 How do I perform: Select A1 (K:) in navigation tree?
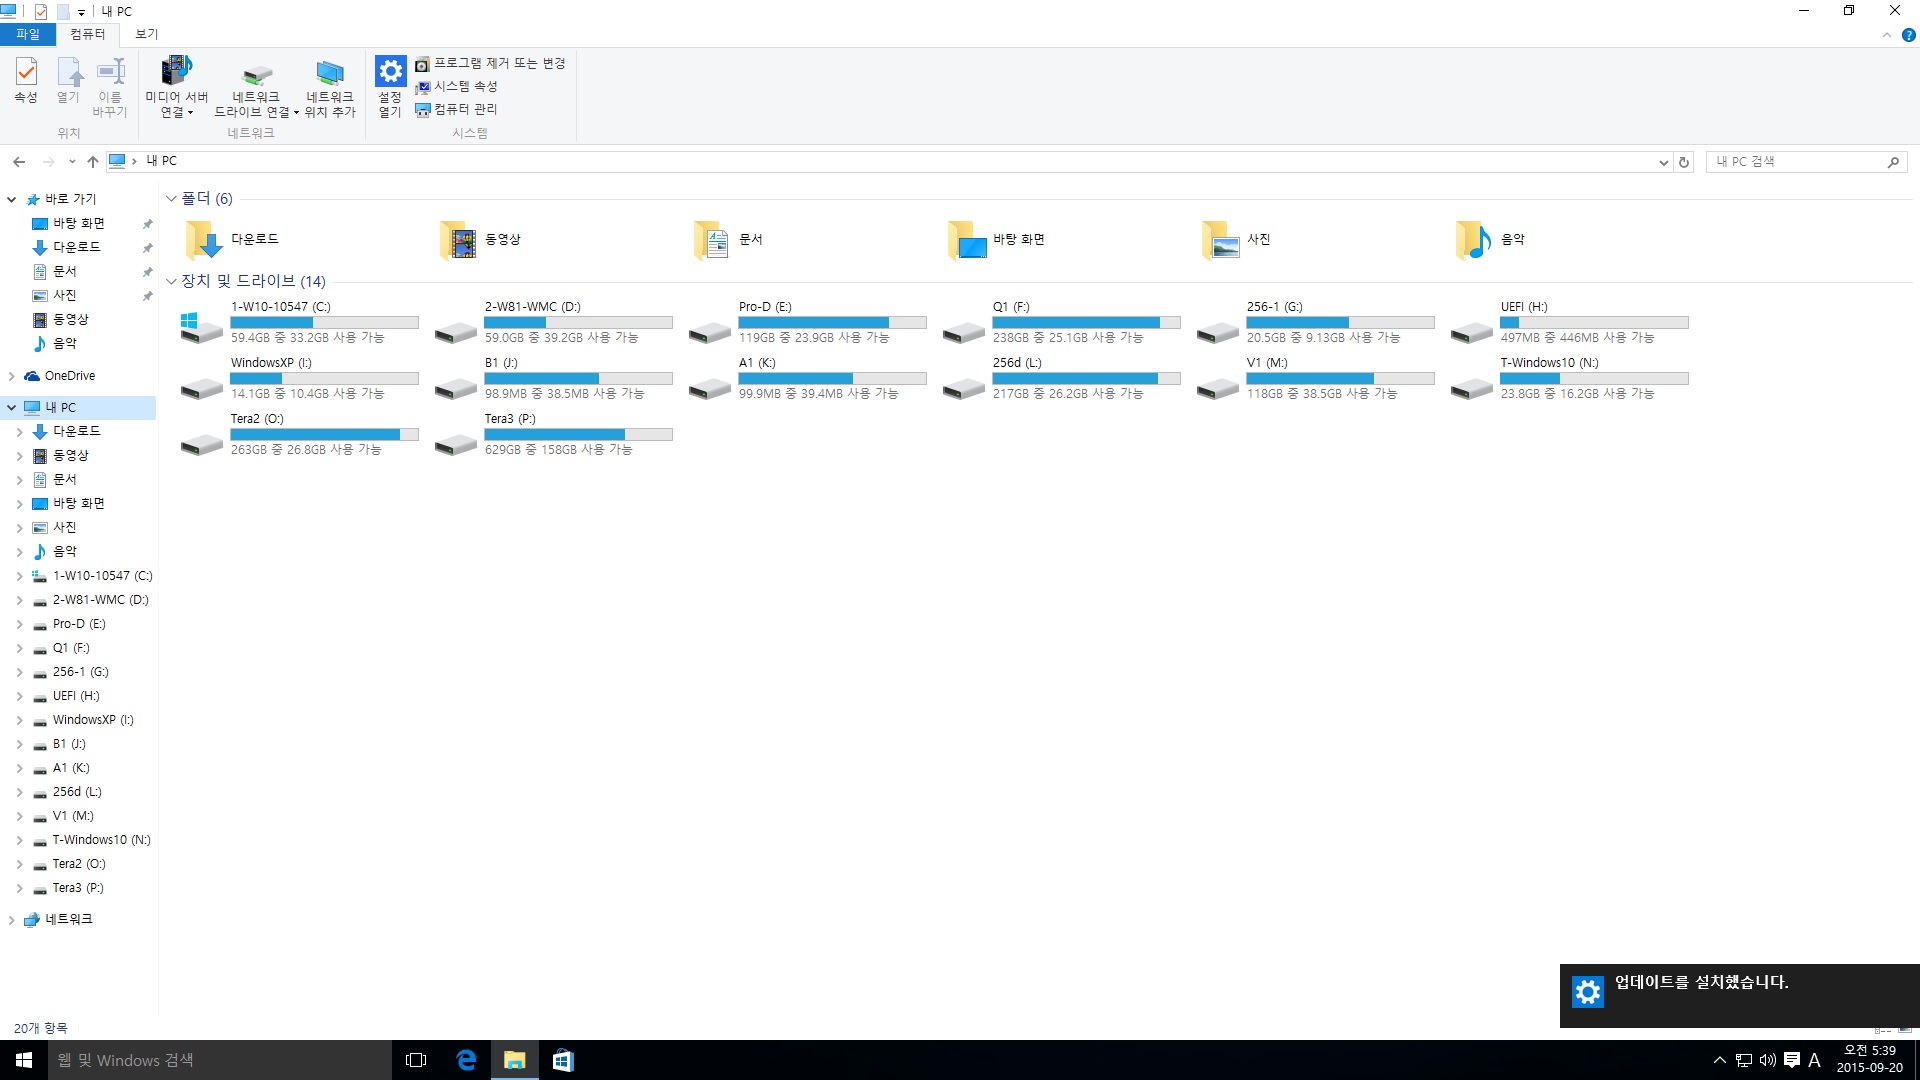coord(71,768)
